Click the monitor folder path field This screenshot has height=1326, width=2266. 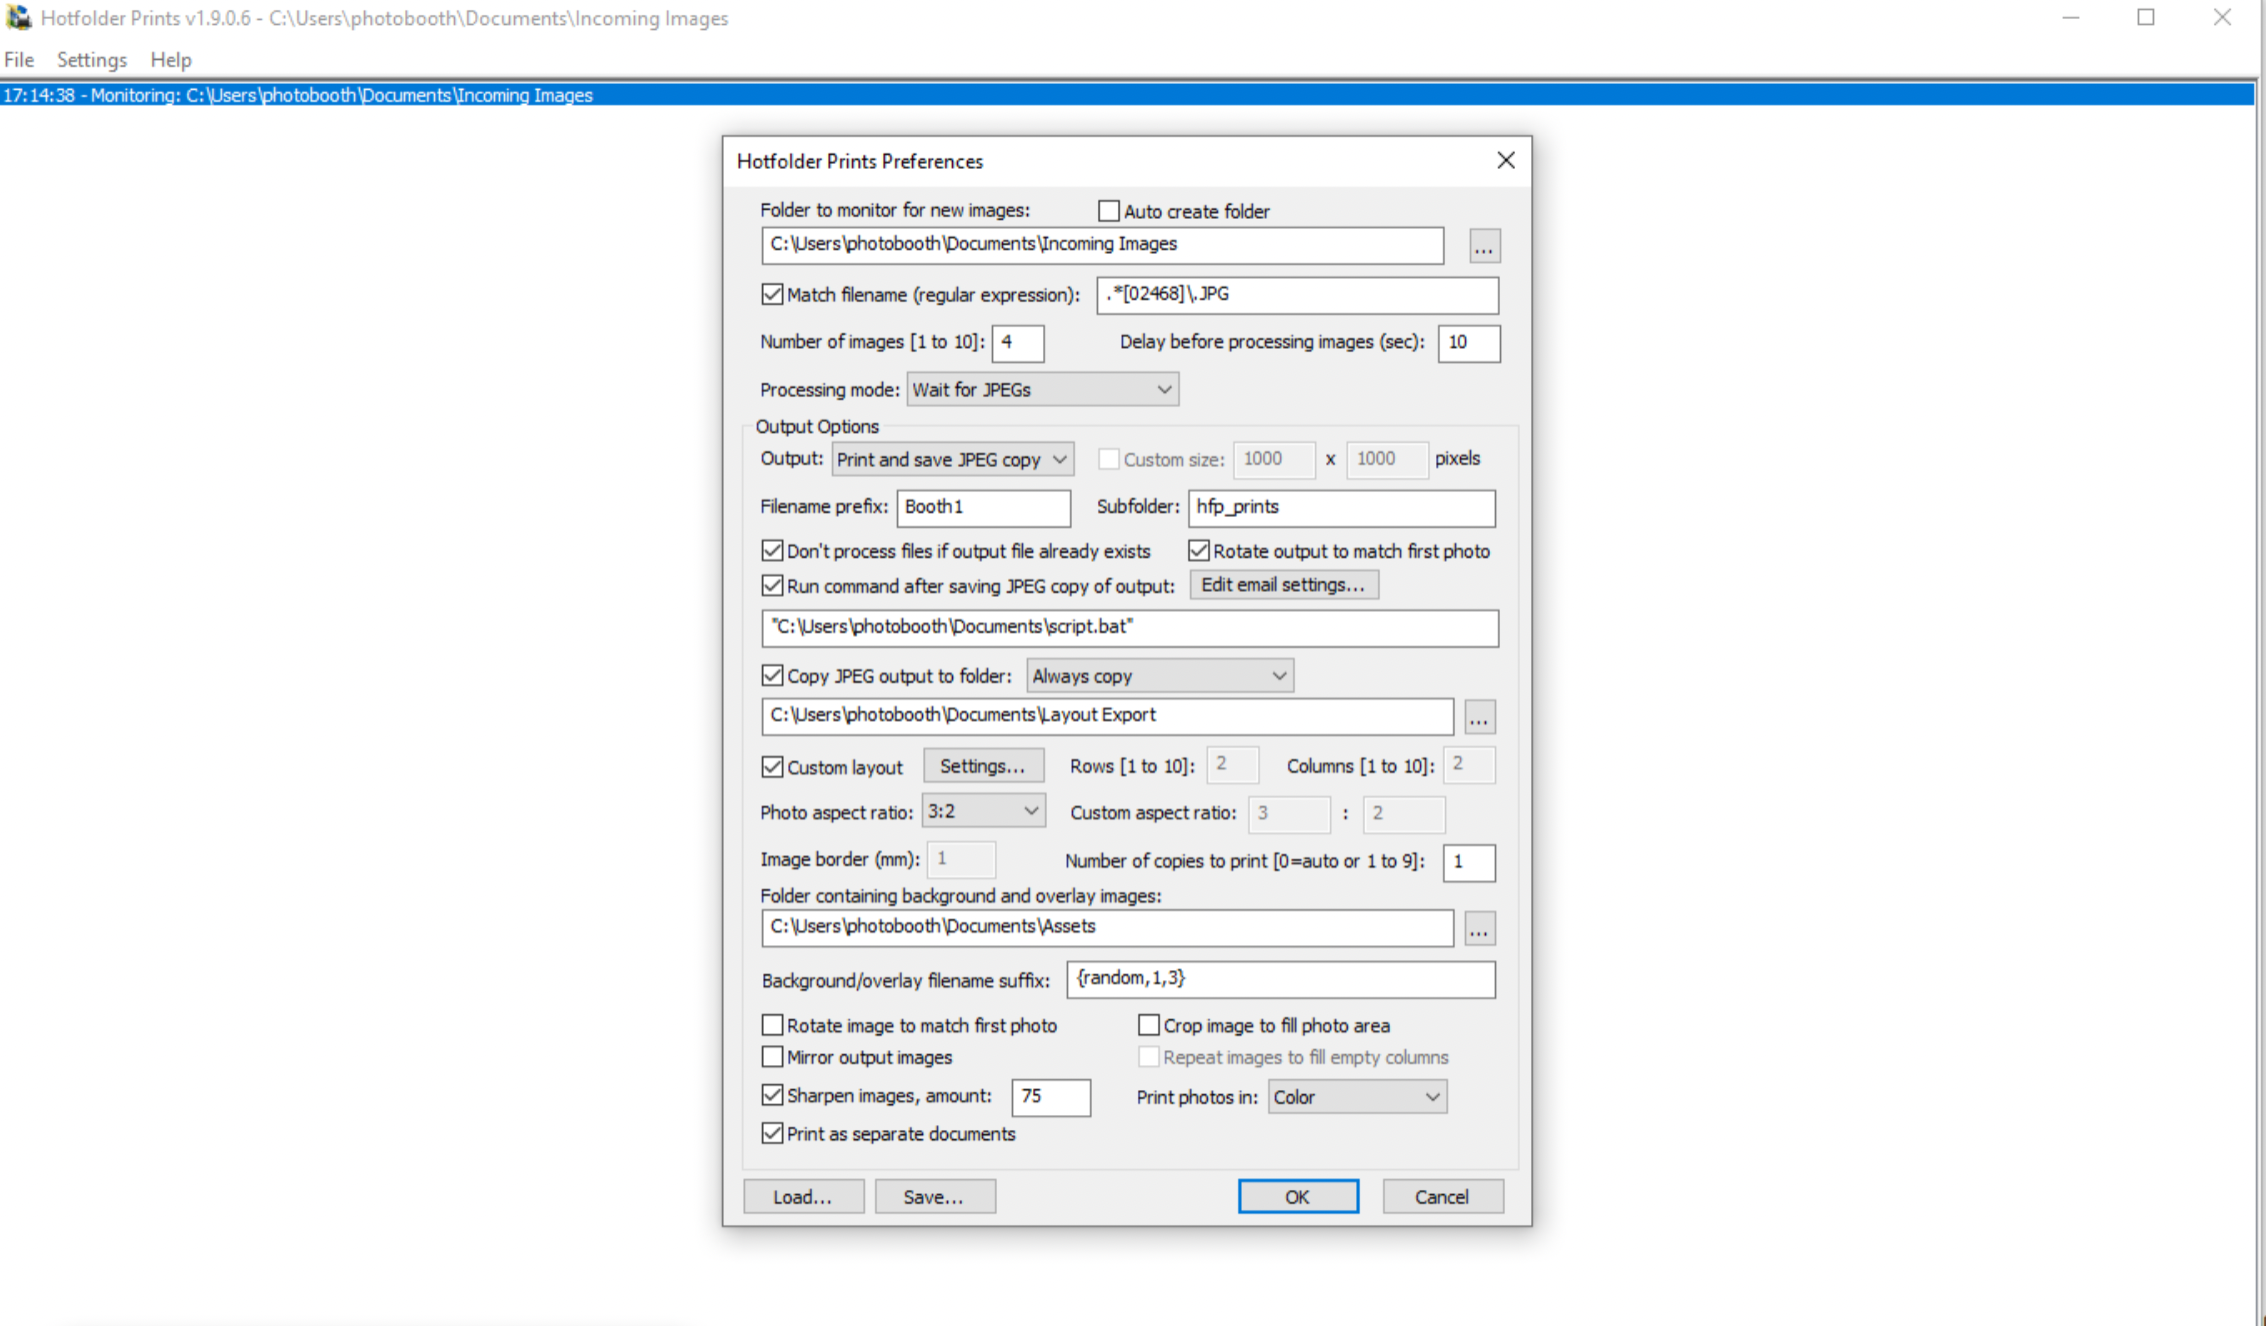point(1102,245)
